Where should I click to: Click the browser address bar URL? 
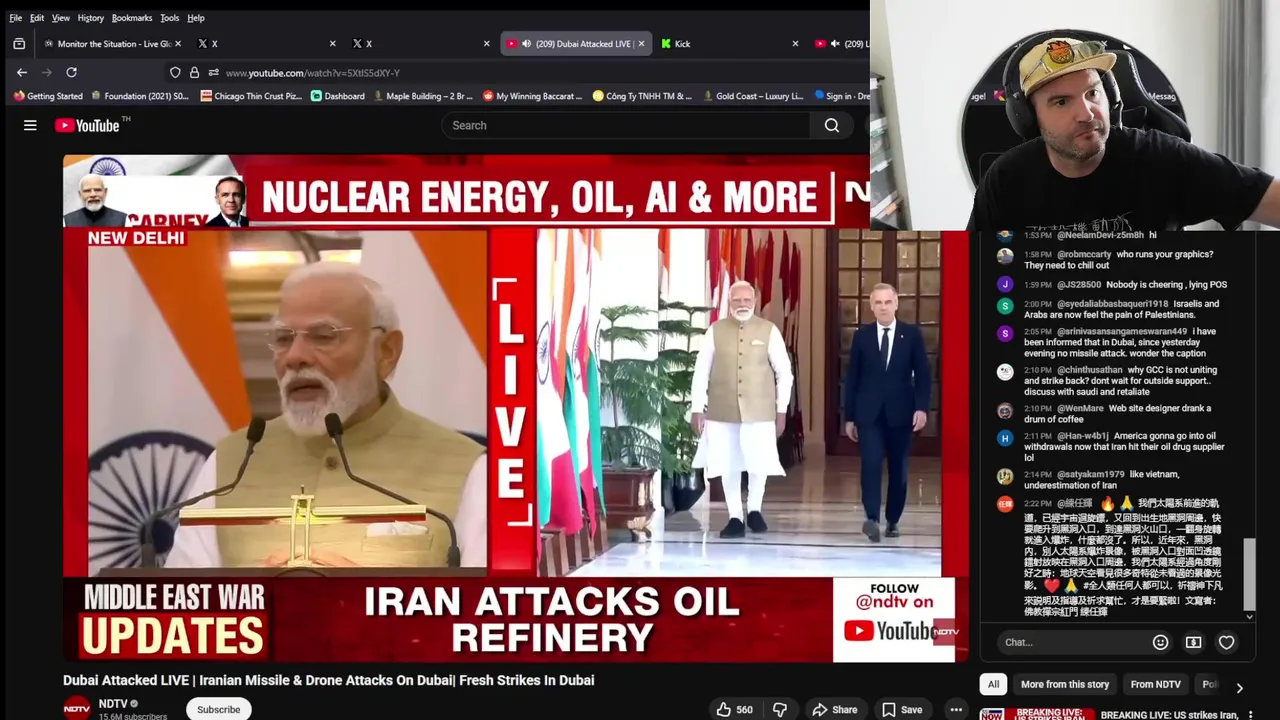point(312,73)
